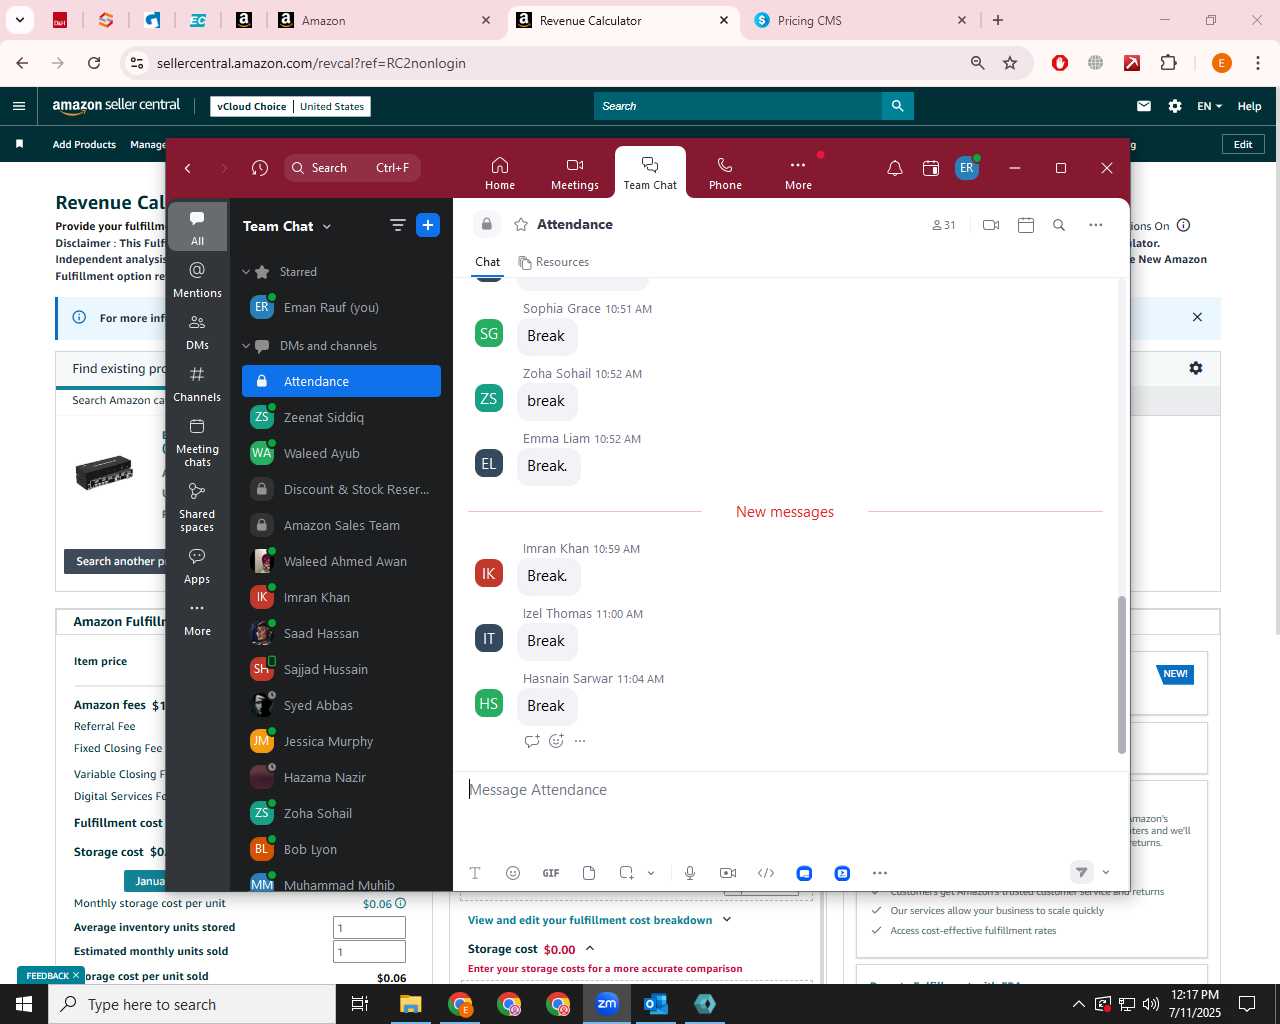This screenshot has height=1024, width=1280.
Task: Open Shared spaces in Zoom sidebar
Action: (x=197, y=507)
